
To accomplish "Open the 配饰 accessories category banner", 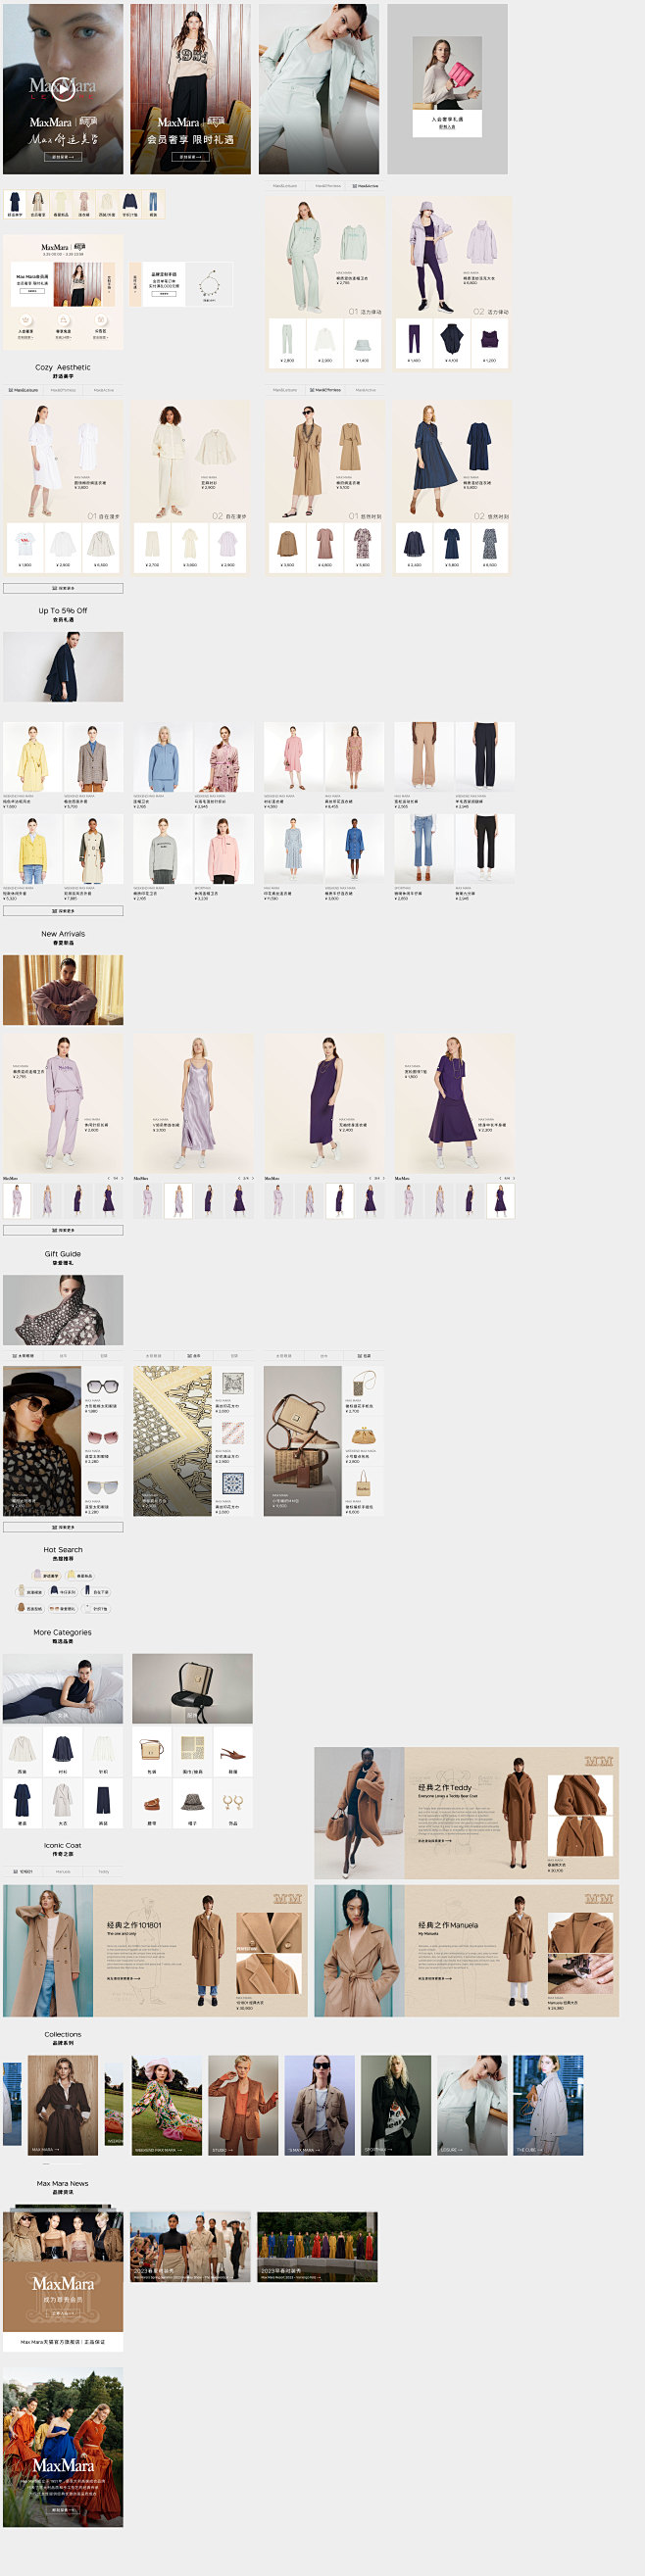I will [192, 1689].
